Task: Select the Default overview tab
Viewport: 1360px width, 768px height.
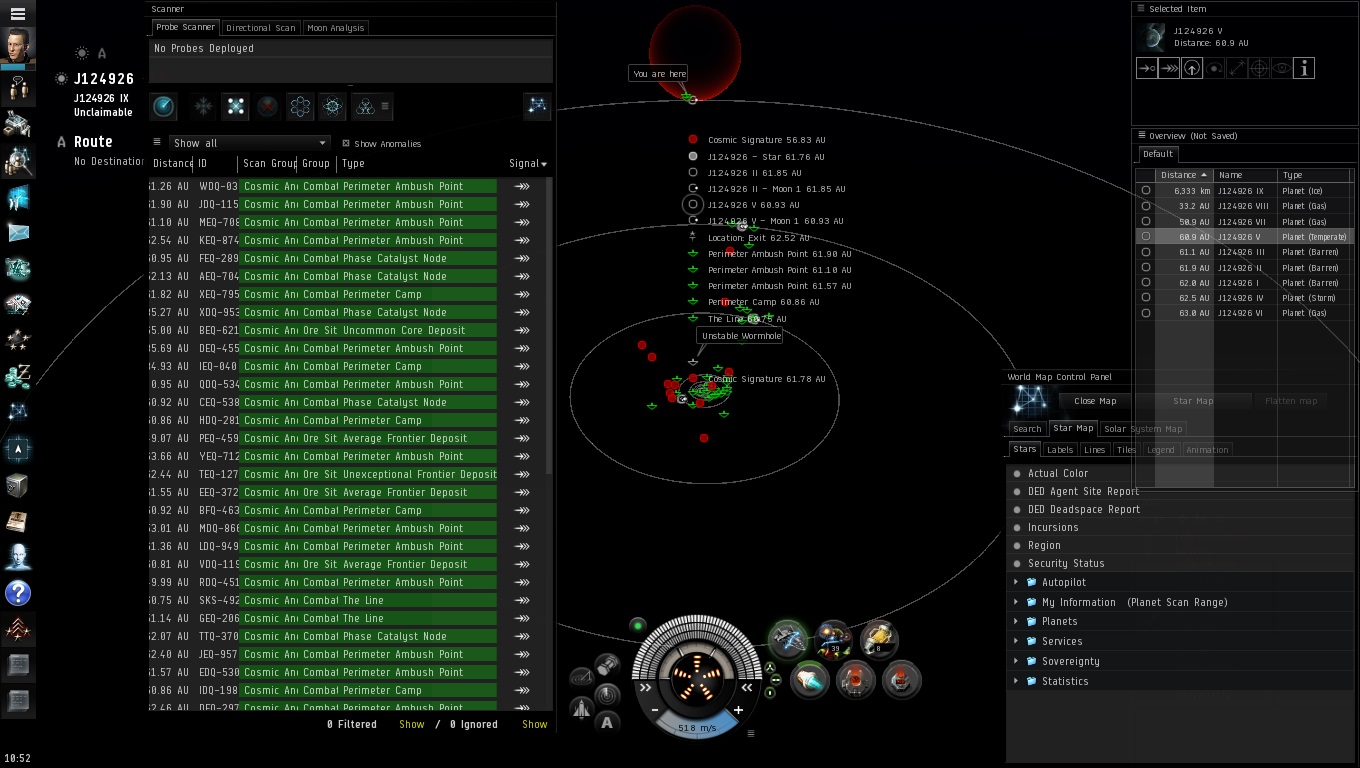Action: pyautogui.click(x=1158, y=154)
